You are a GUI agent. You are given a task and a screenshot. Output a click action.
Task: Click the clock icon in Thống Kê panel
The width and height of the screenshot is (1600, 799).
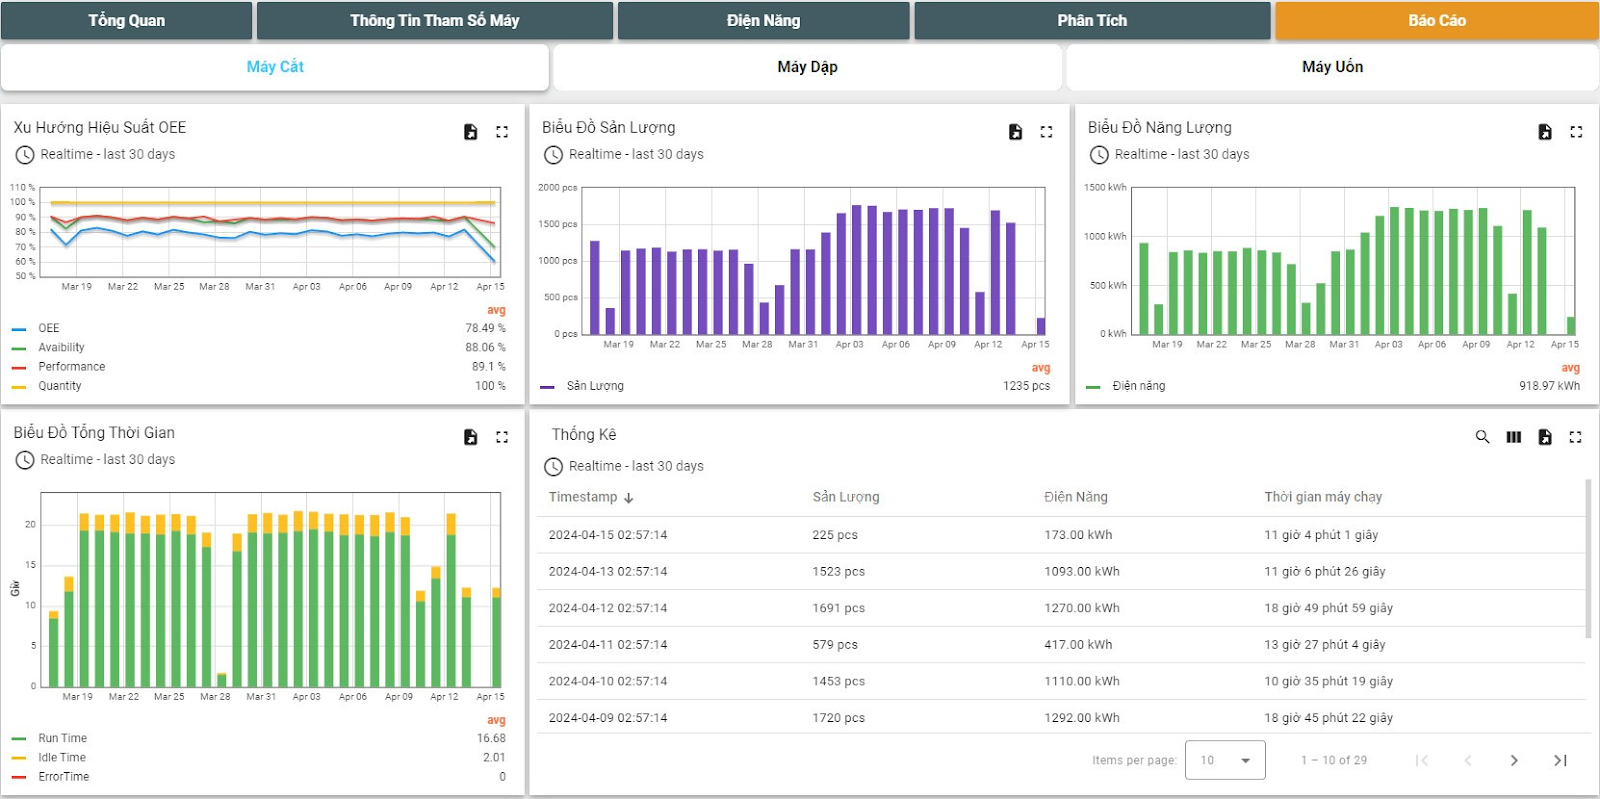click(x=553, y=467)
